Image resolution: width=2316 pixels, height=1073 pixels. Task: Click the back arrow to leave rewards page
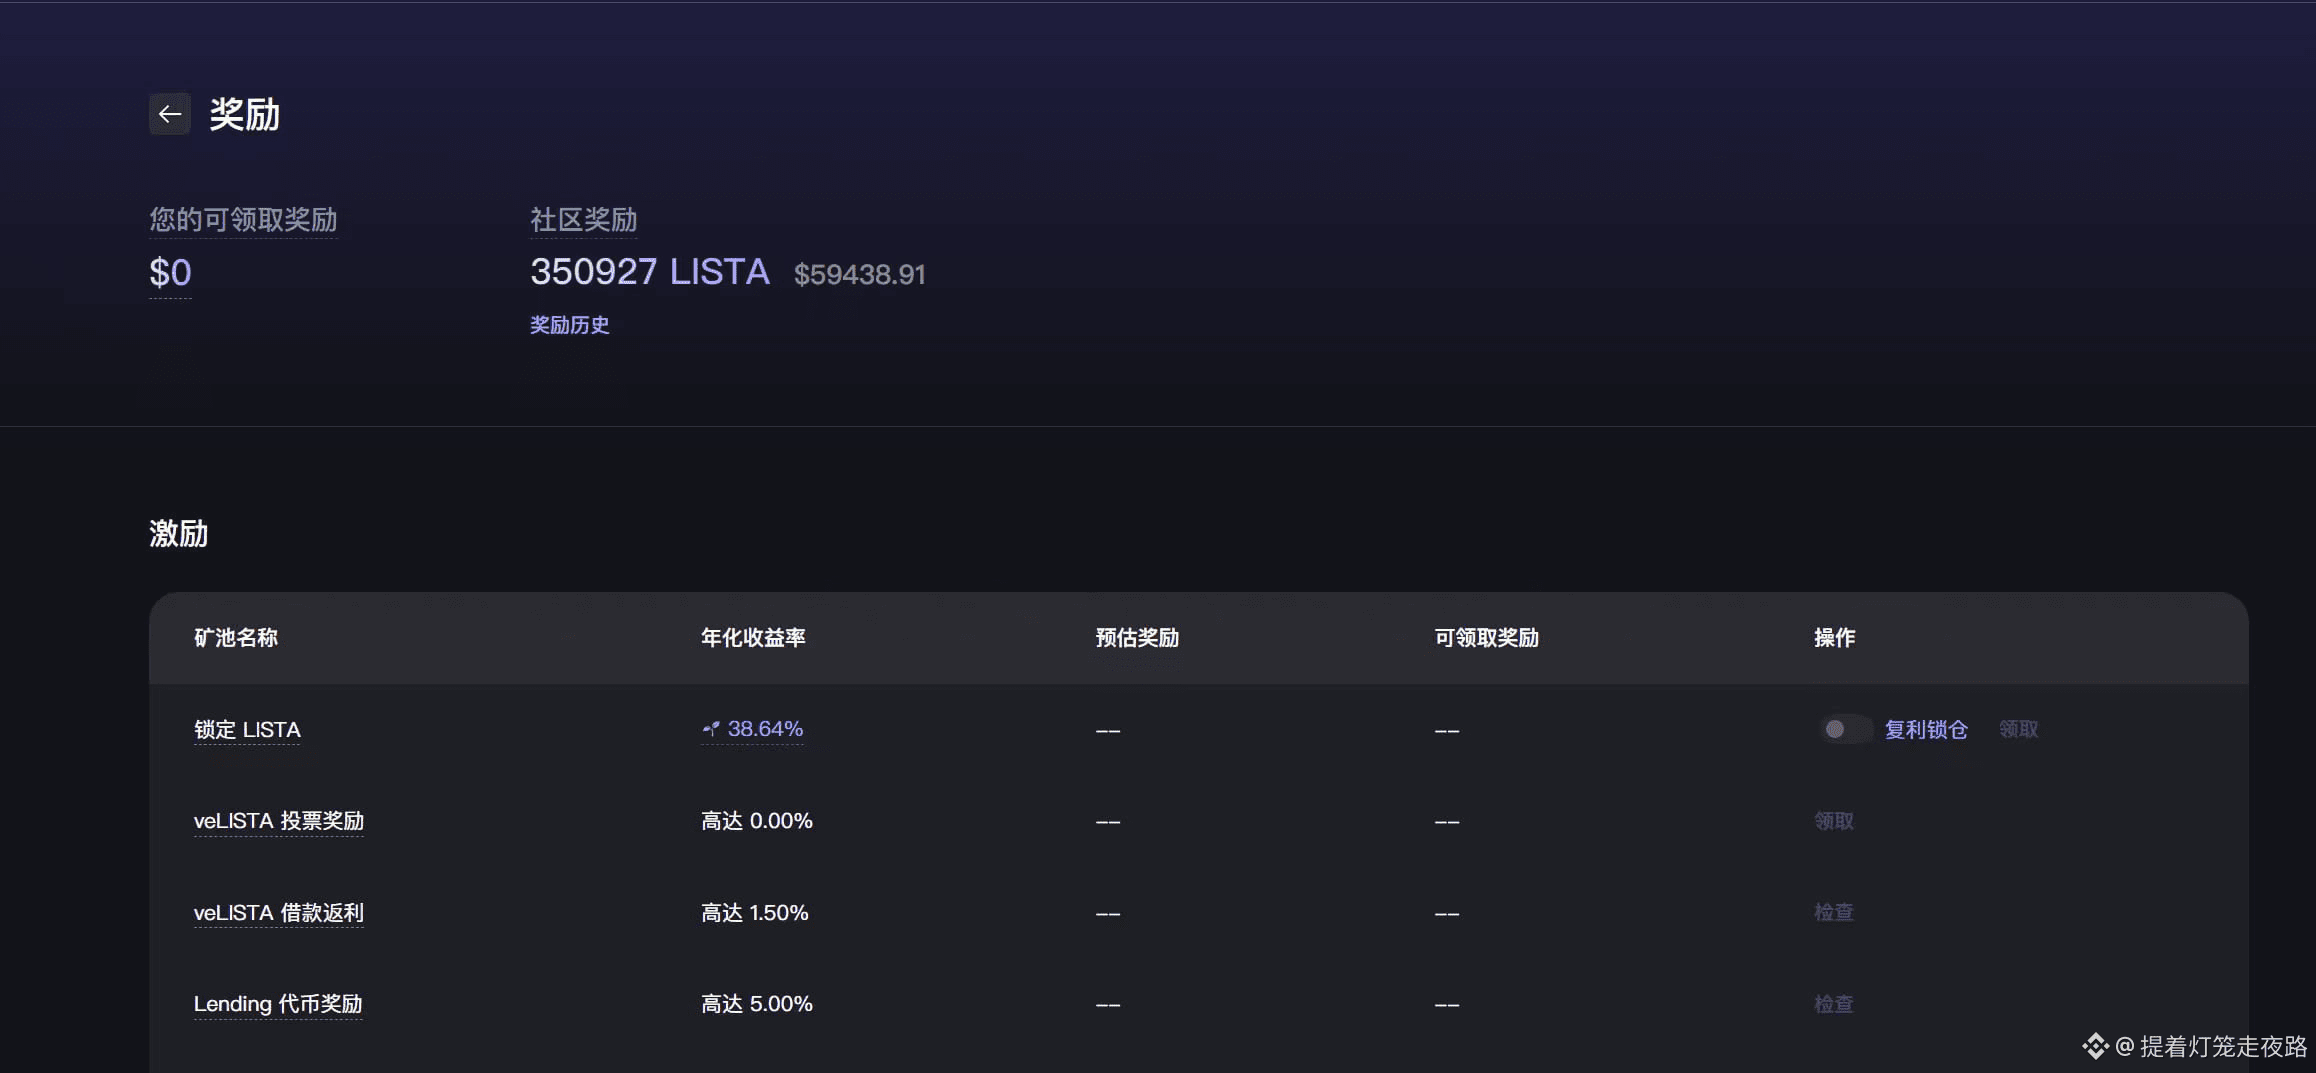pos(169,113)
